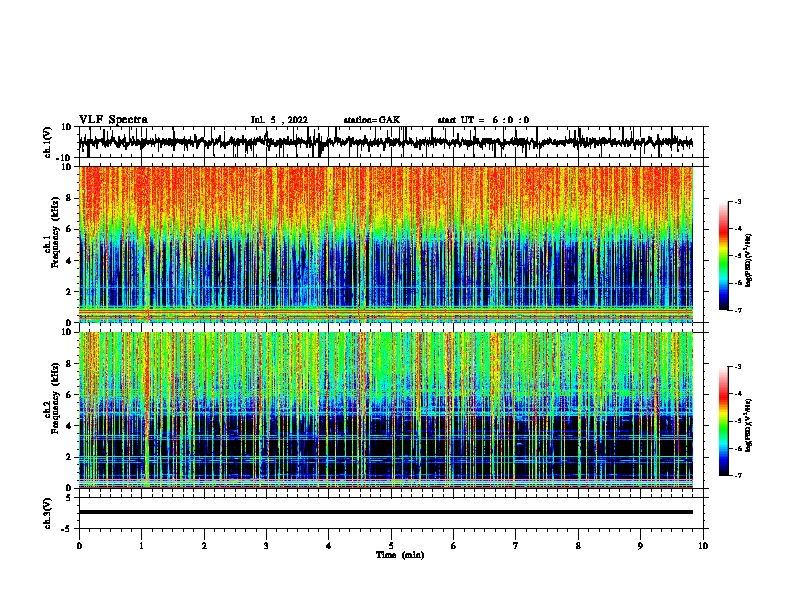Click the "5" tick on ch.3(V) axis
792x612 pixels.
pos(70,498)
